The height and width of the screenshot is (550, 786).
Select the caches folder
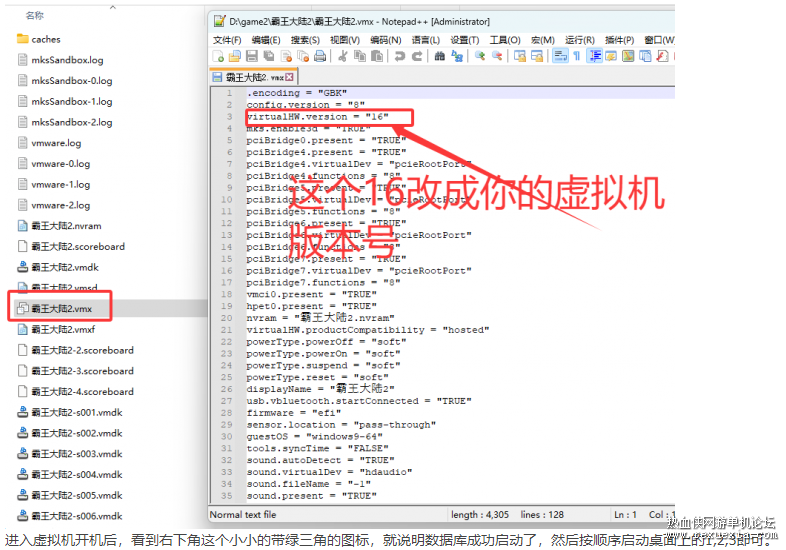(x=38, y=39)
